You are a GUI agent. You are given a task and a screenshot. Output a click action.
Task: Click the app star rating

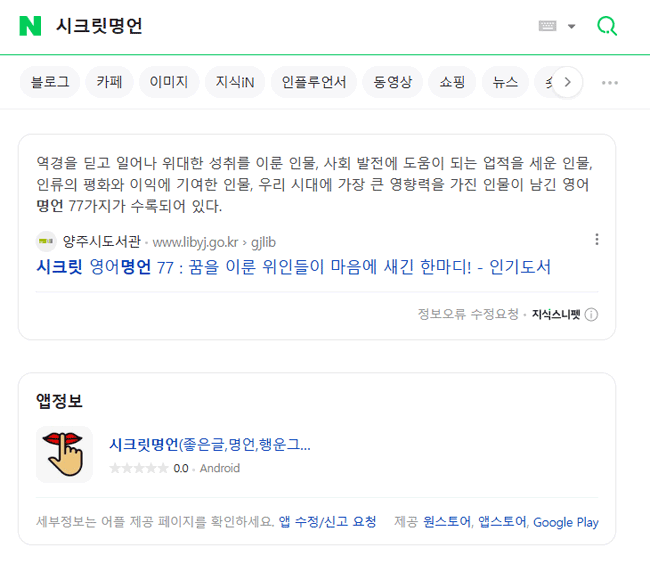coord(138,468)
